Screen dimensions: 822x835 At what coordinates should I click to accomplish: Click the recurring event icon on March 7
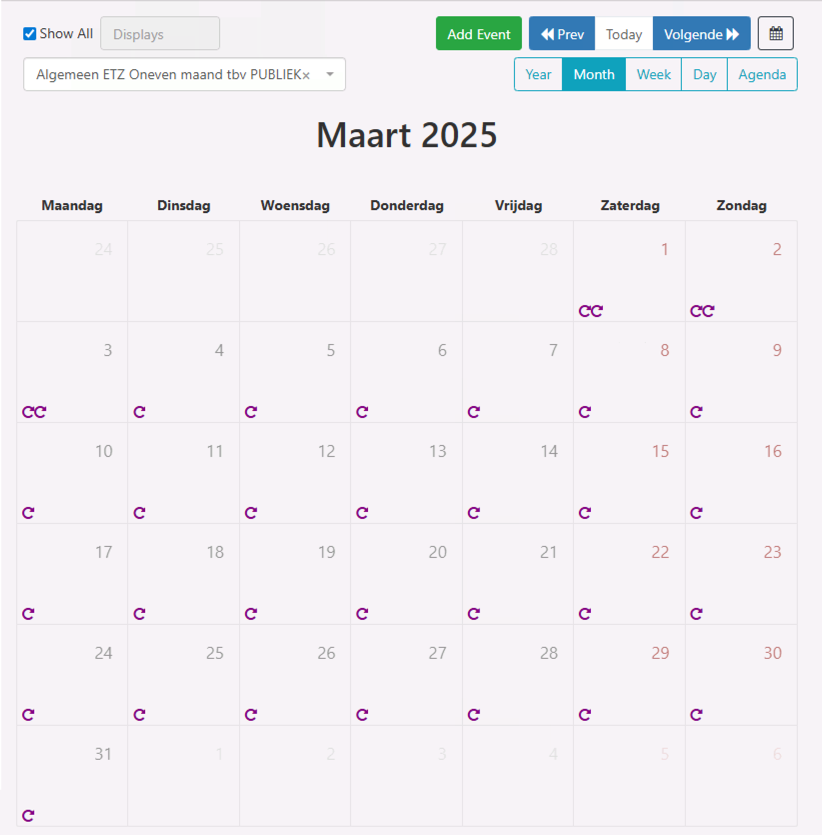(x=474, y=412)
